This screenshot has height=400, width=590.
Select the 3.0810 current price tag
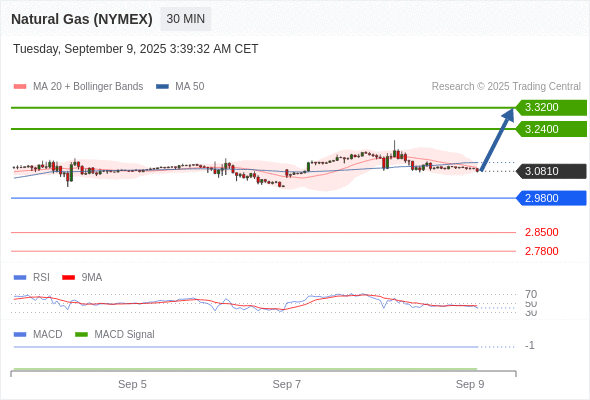tap(551, 171)
